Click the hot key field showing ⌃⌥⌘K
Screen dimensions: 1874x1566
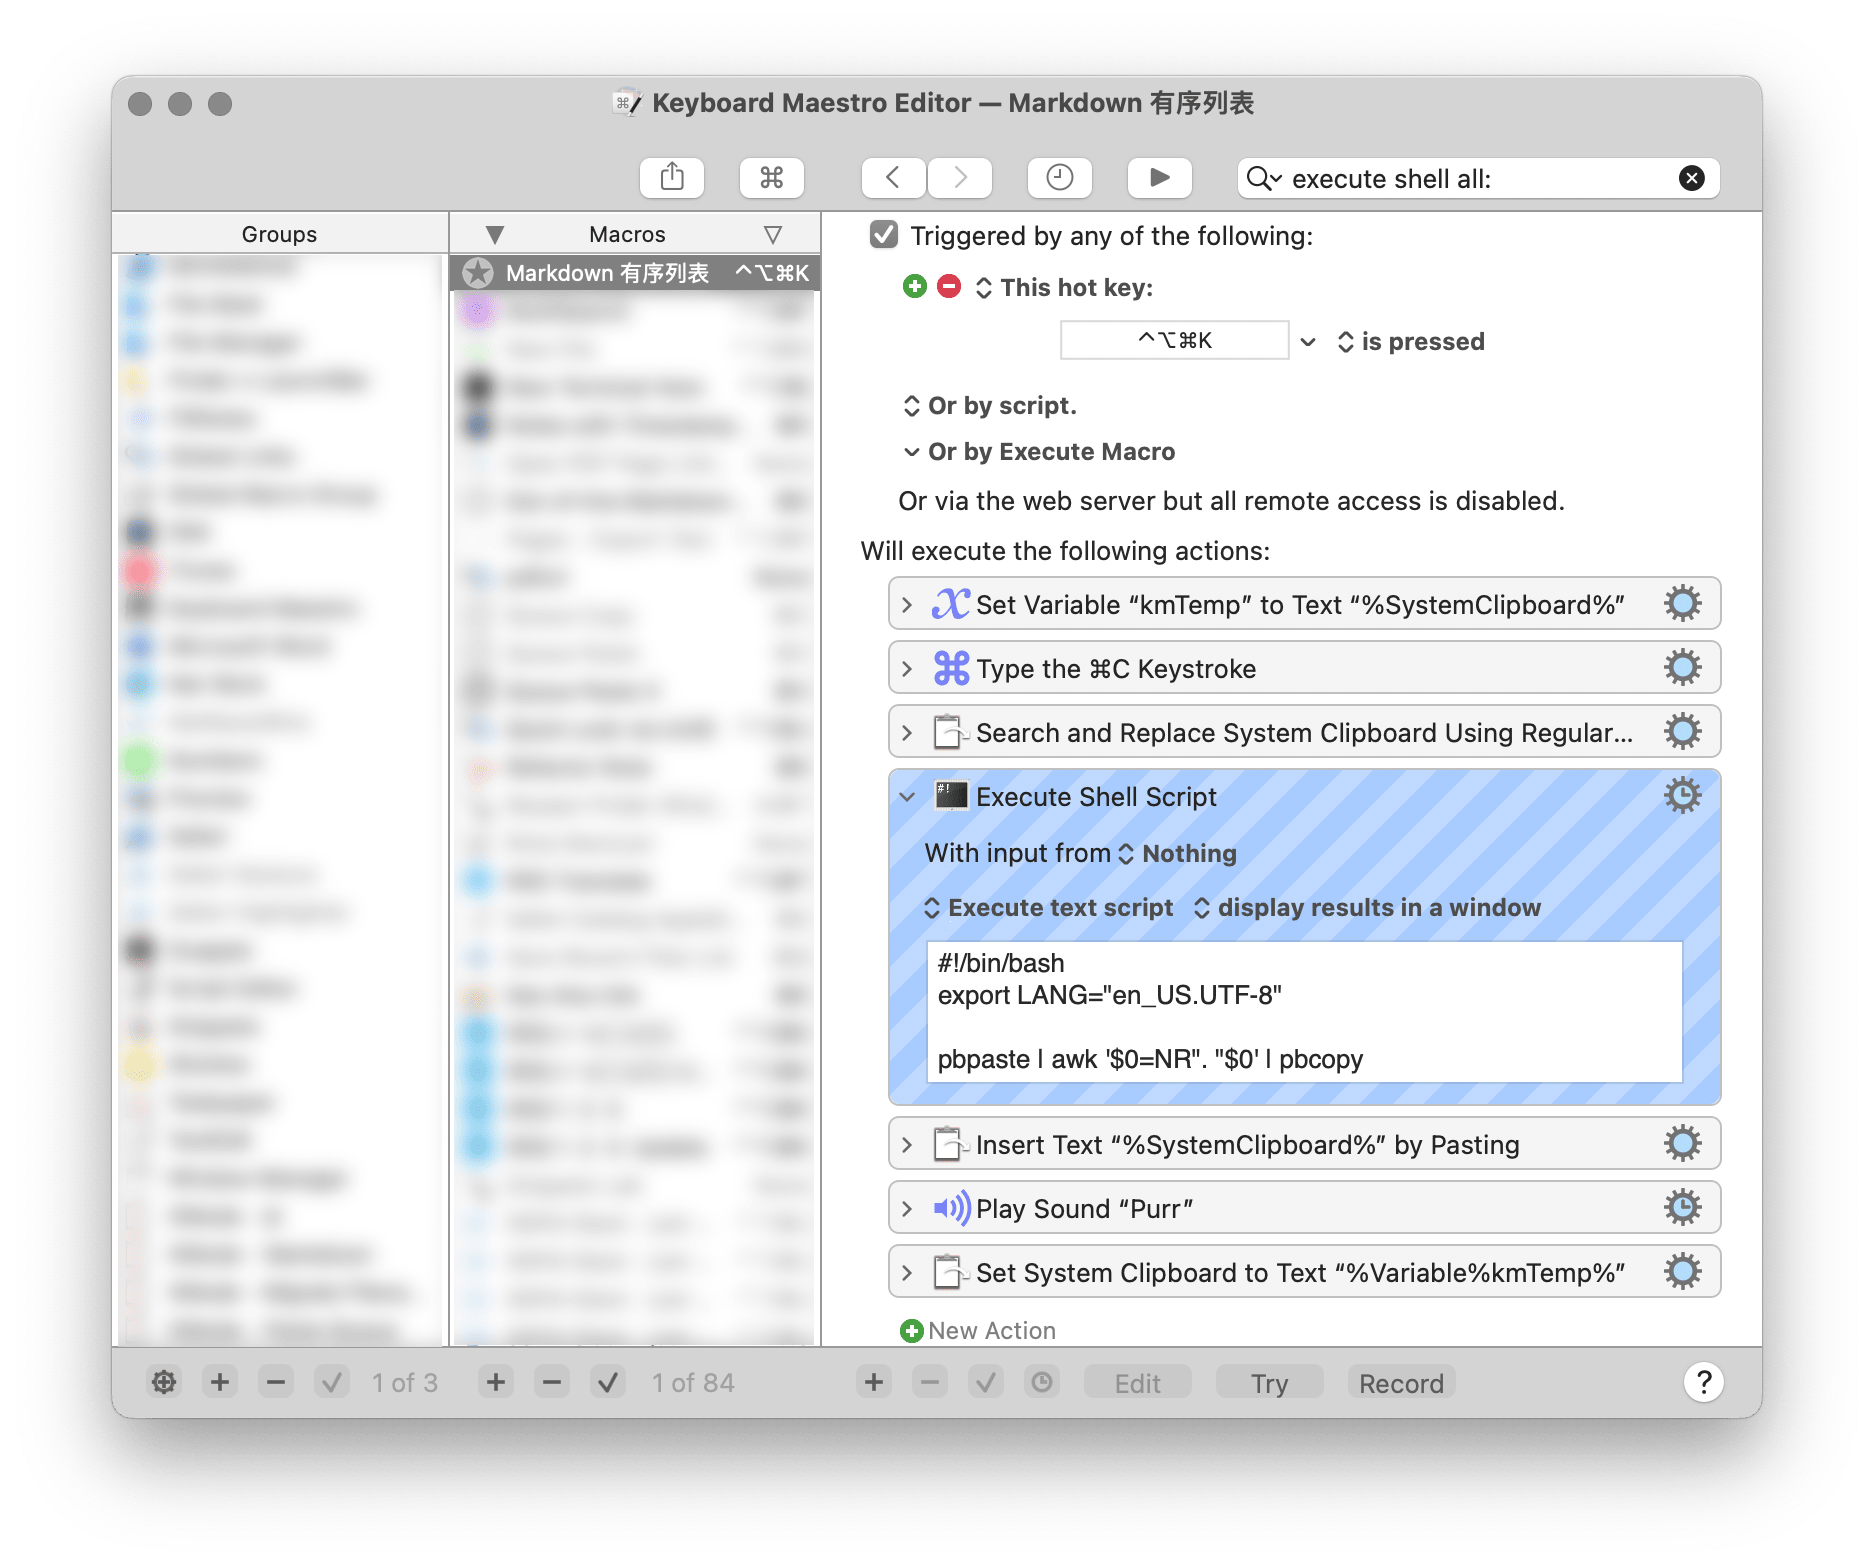click(1174, 340)
